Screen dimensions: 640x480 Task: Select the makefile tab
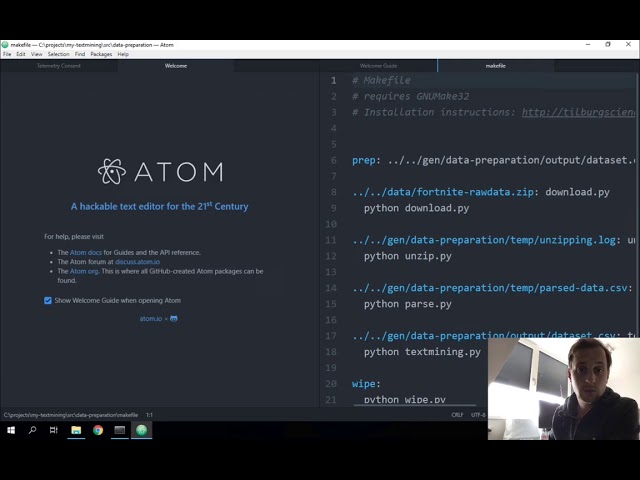pos(496,66)
